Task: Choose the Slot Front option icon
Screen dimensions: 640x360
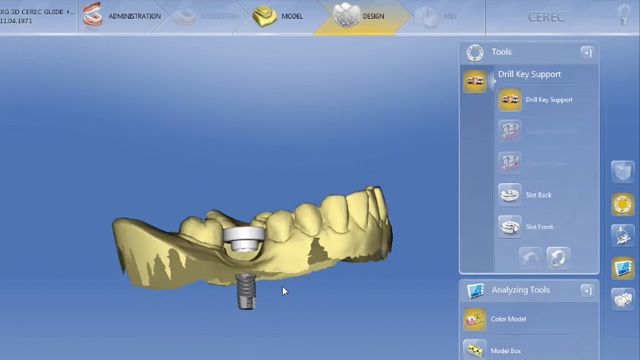Action: pos(510,226)
